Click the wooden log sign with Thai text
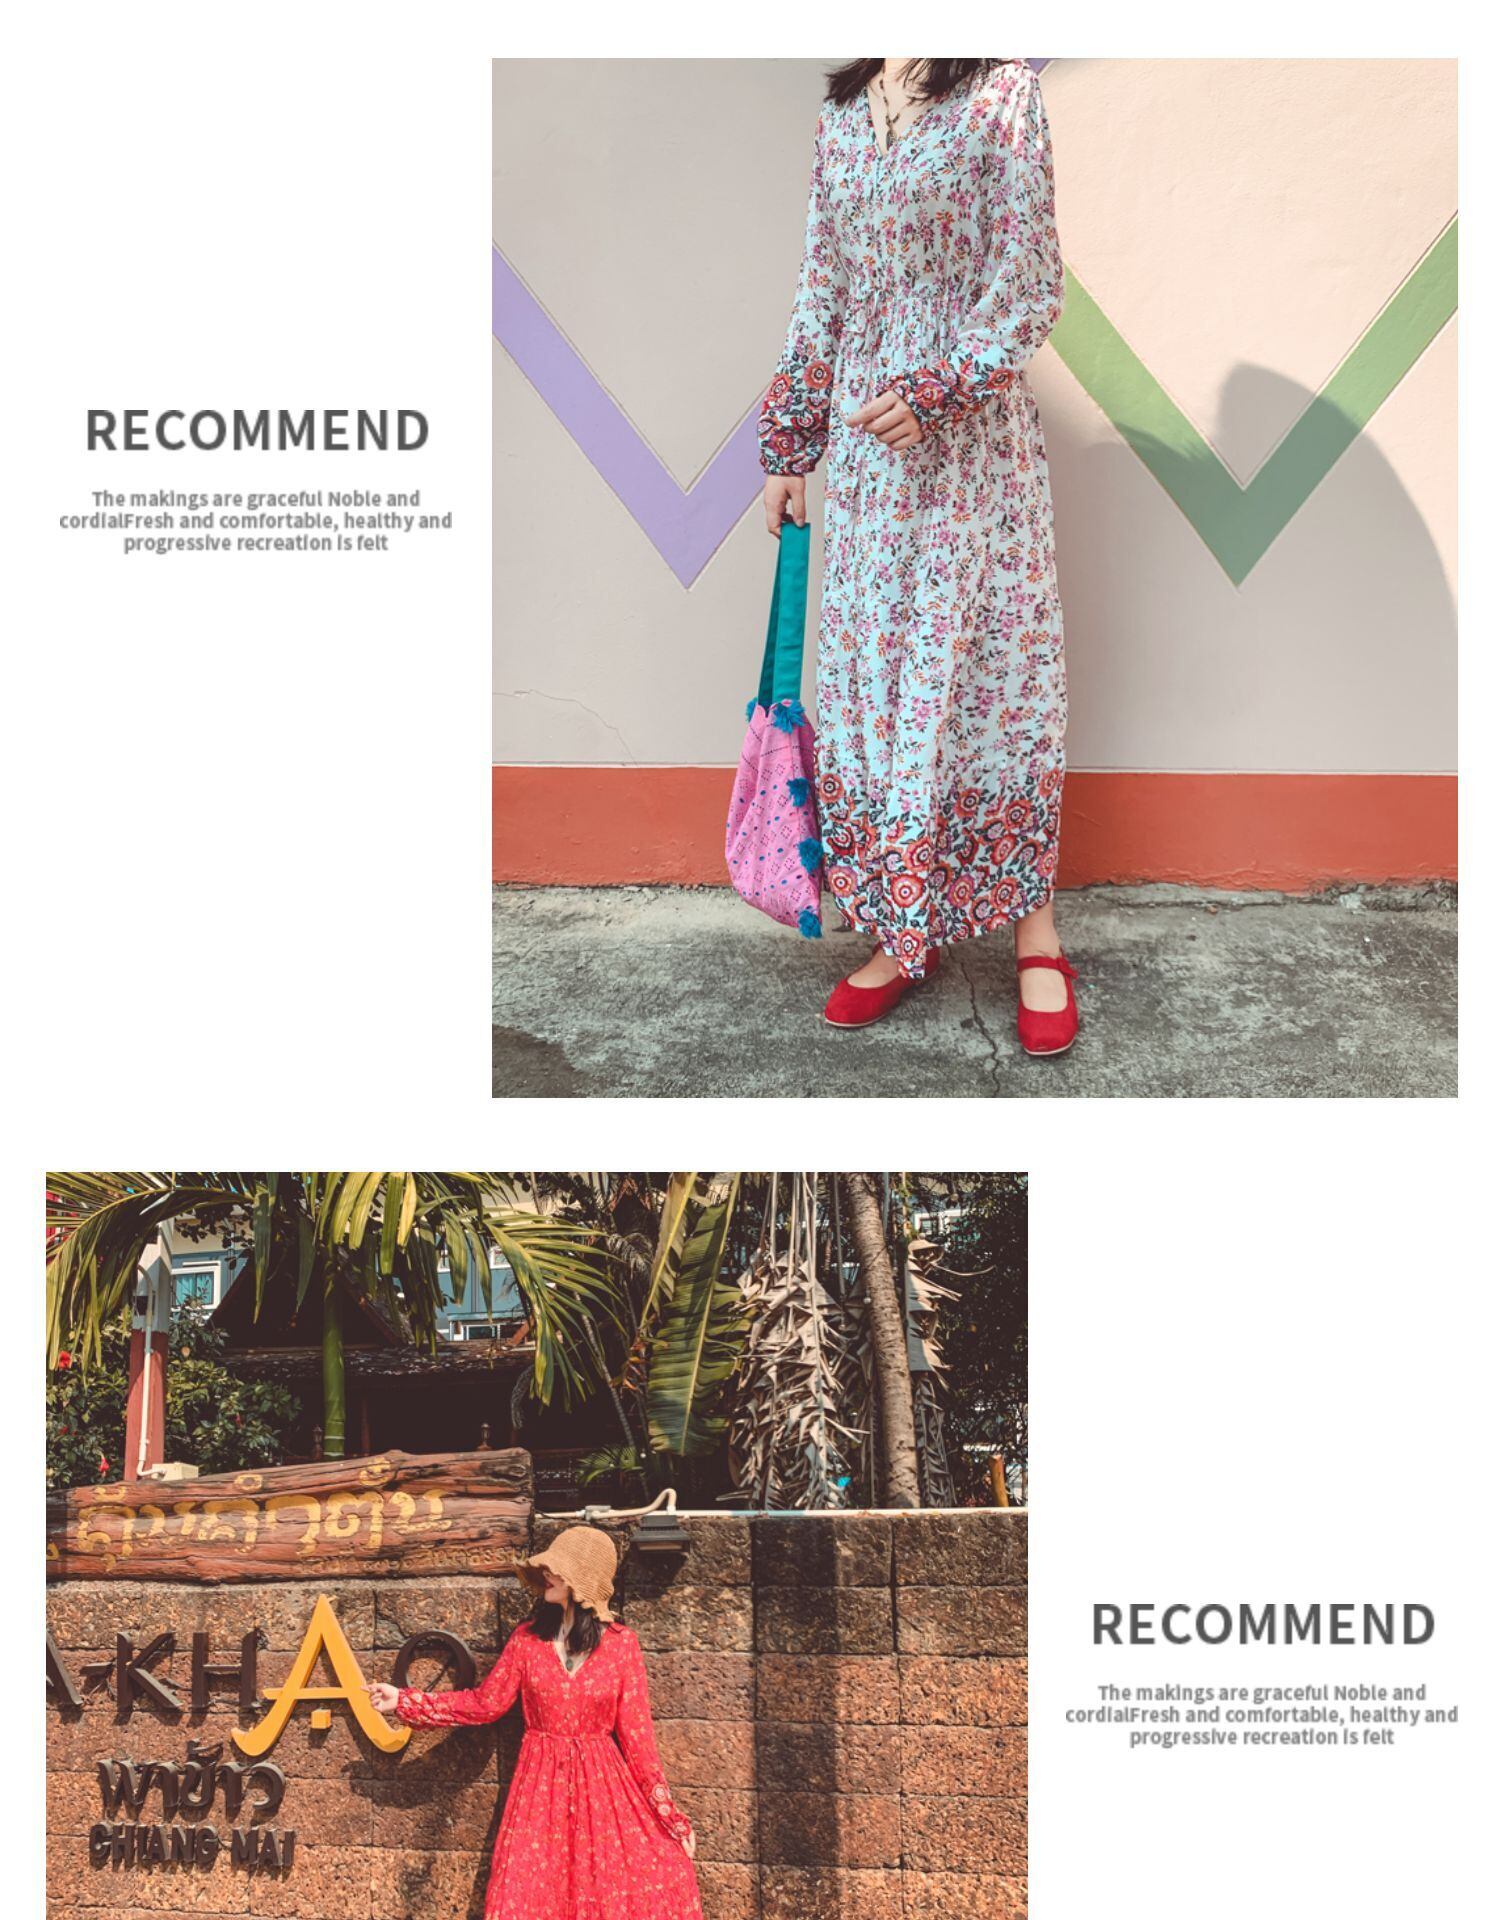This screenshot has width=1500, height=1920. point(290,1512)
